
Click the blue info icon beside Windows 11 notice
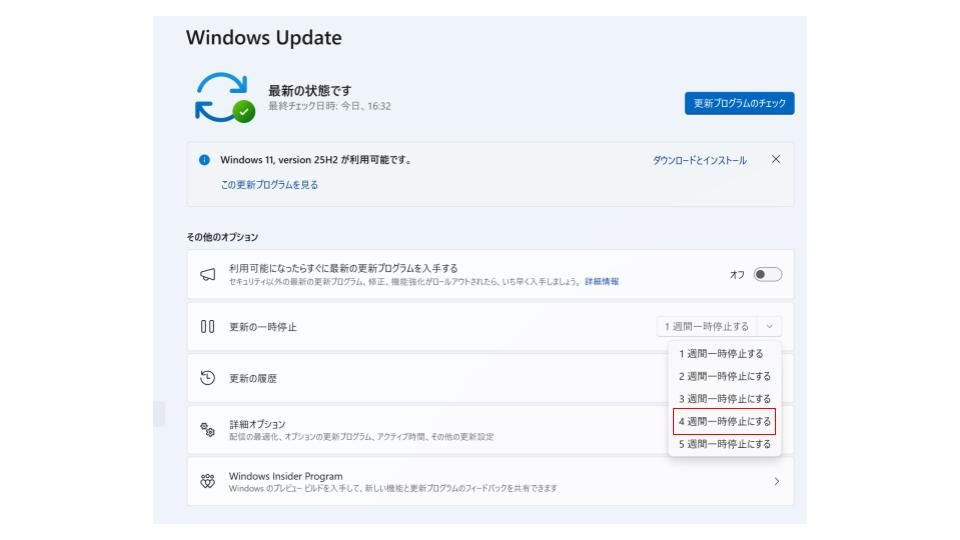[x=204, y=160]
